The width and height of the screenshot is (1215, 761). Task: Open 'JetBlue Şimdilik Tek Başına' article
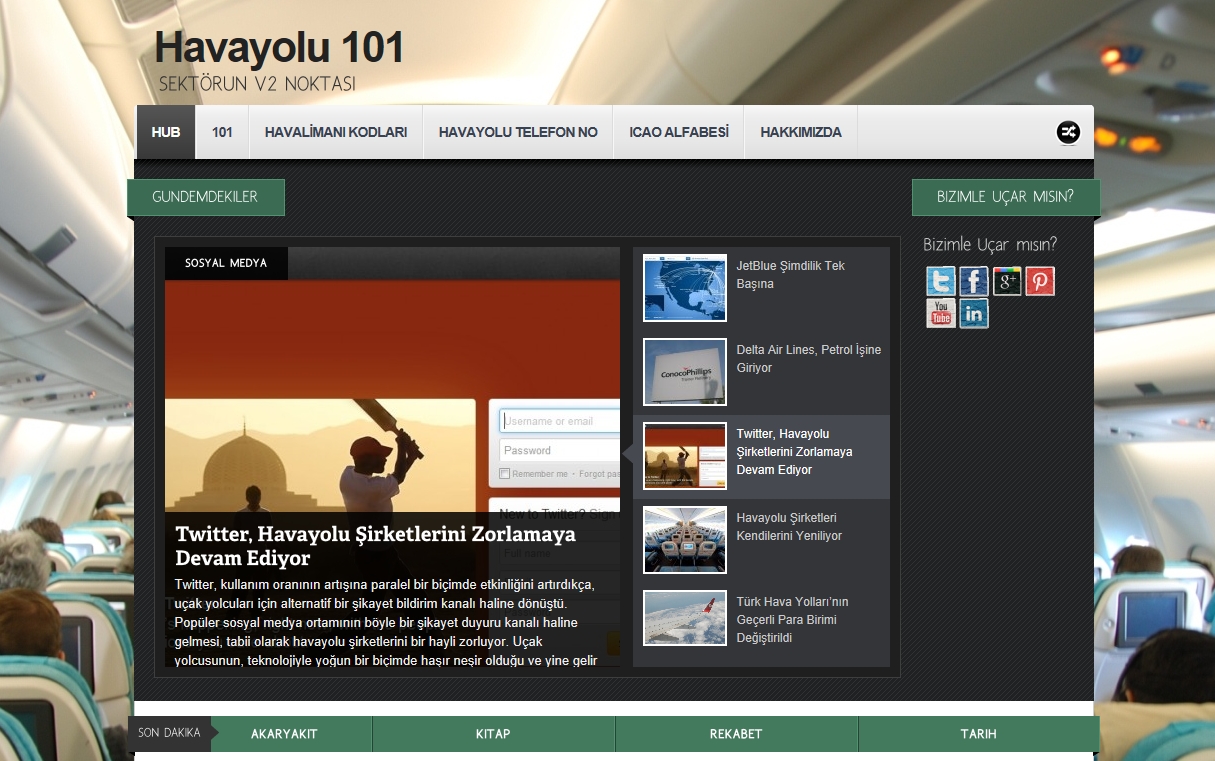tap(791, 275)
